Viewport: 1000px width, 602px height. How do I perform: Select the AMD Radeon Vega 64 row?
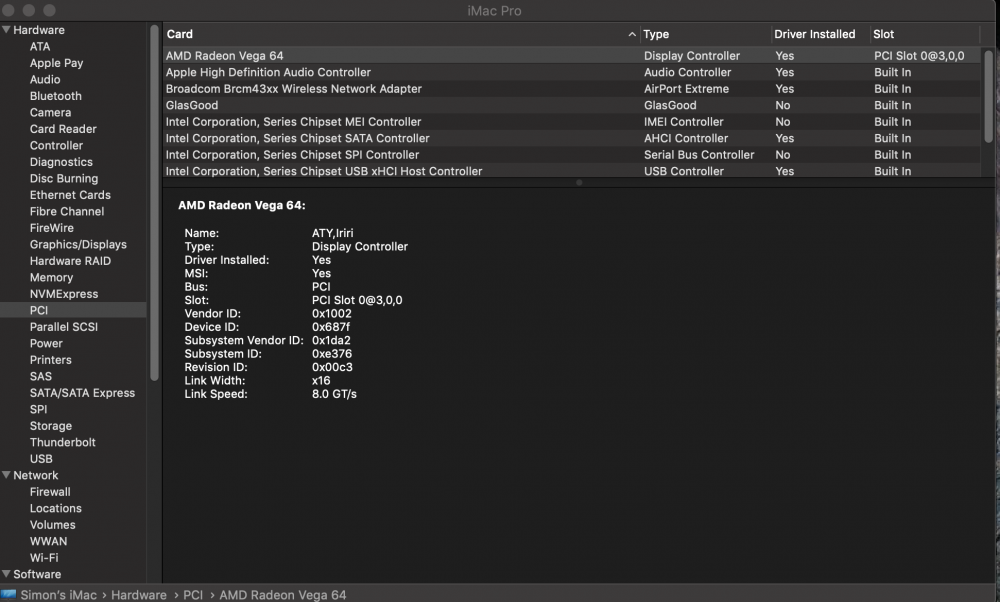coord(572,55)
